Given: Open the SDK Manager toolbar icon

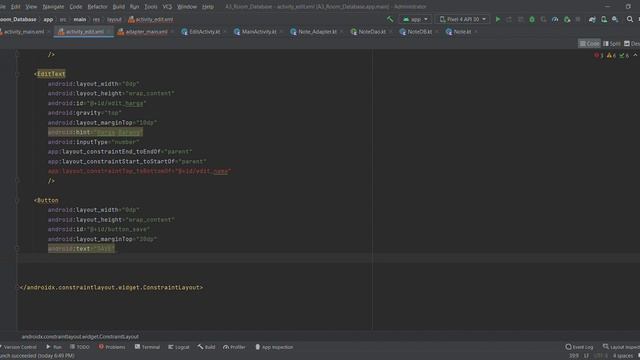Looking at the screenshot, I should [615, 19].
